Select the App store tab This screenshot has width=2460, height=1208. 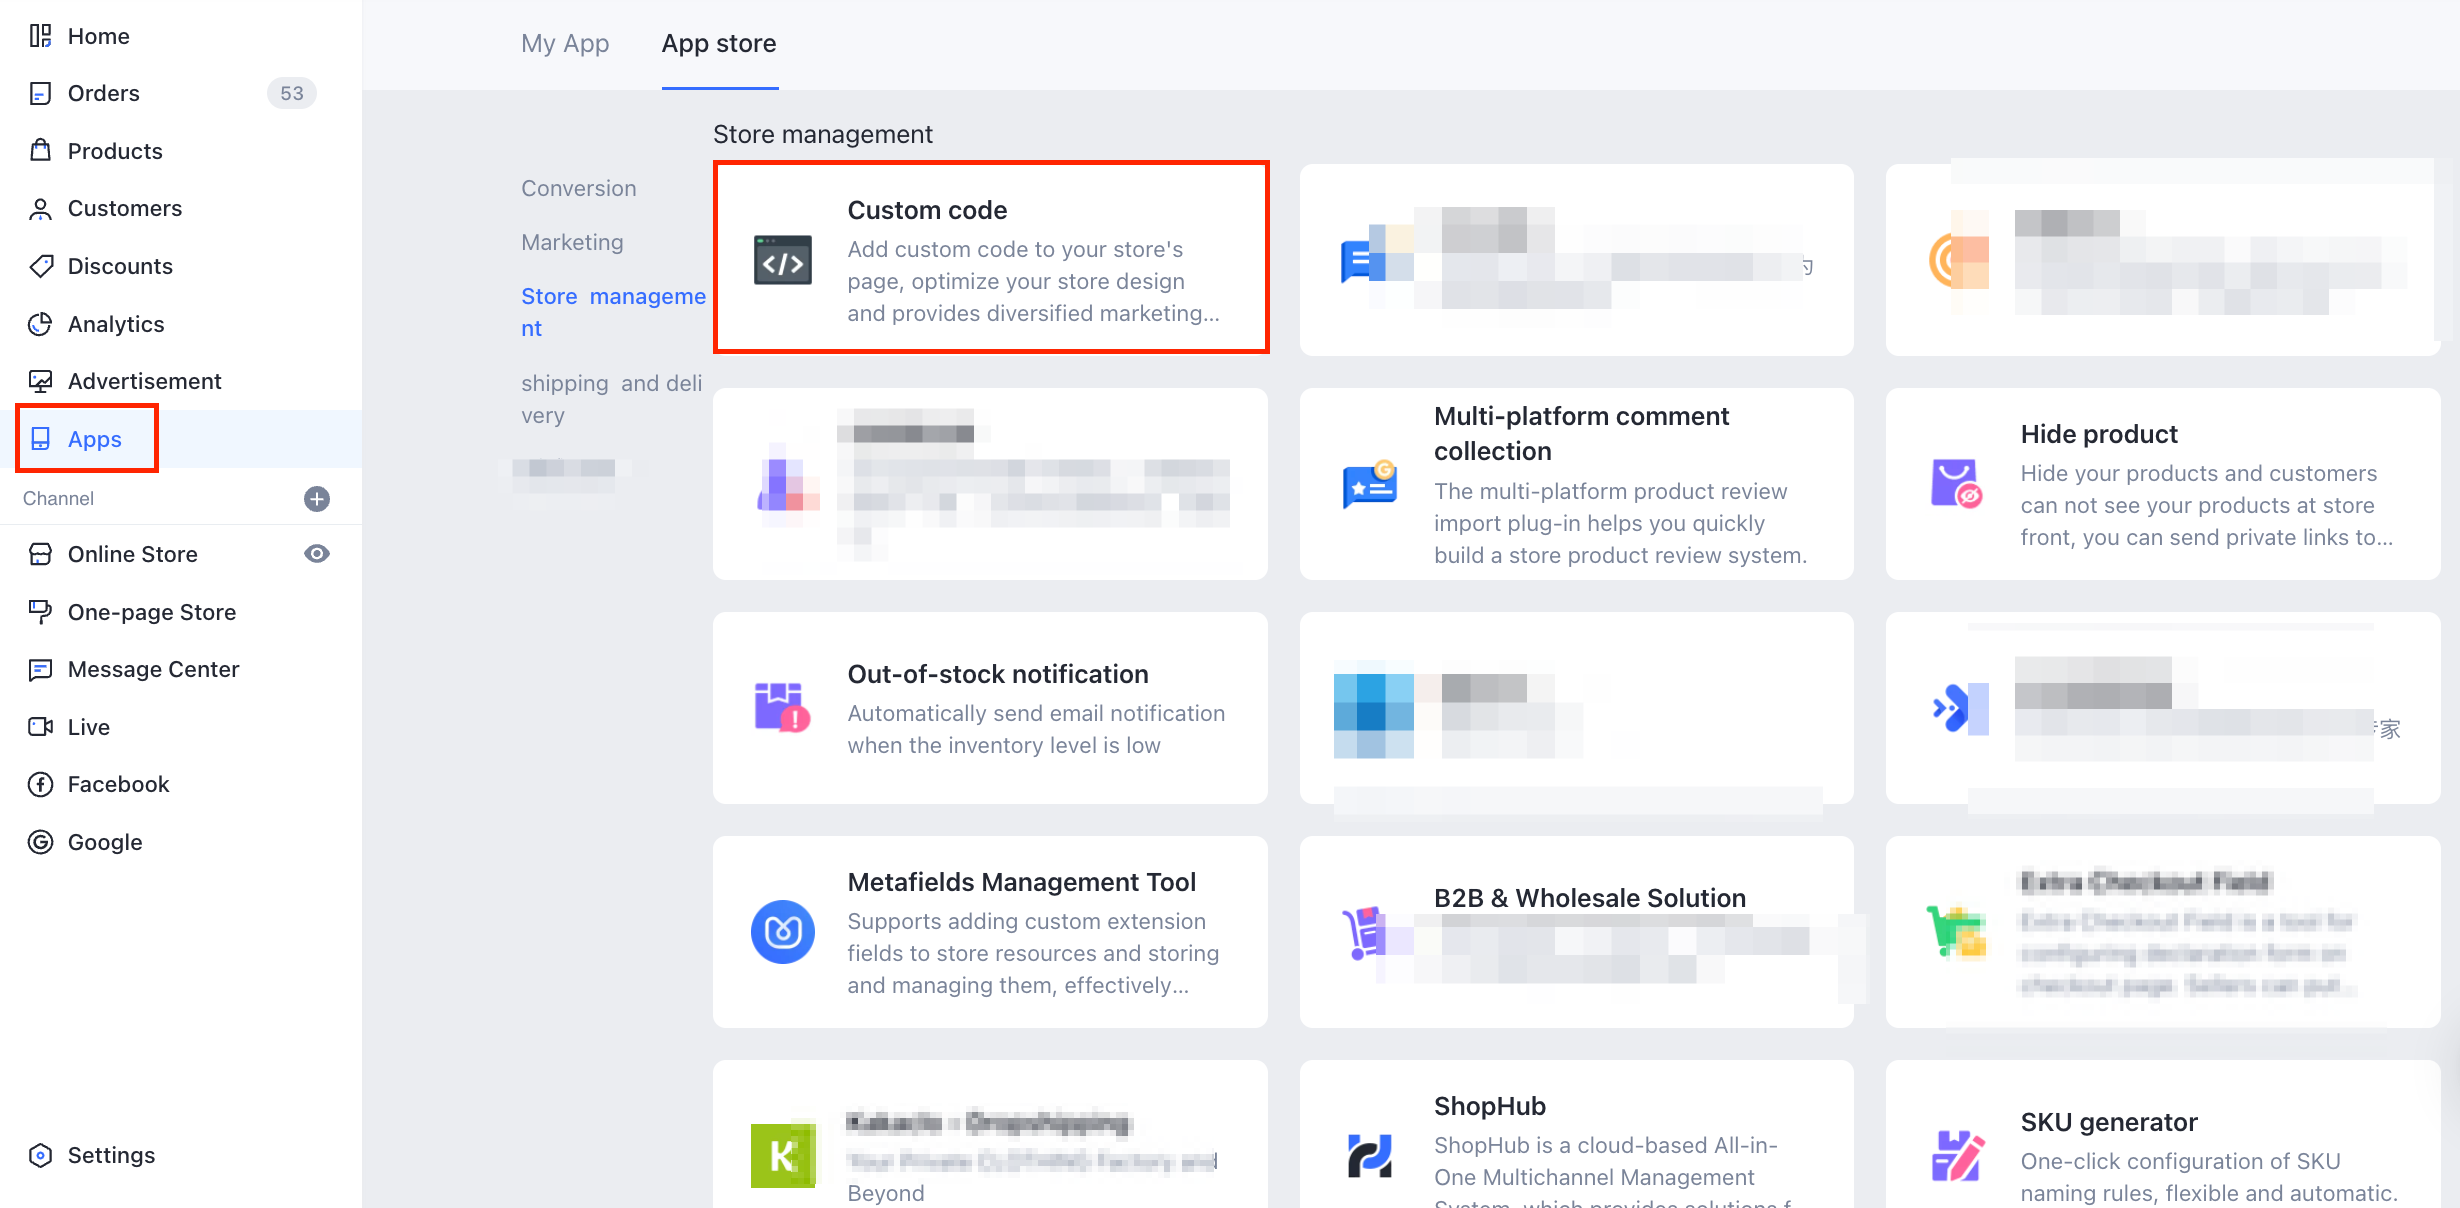719,44
